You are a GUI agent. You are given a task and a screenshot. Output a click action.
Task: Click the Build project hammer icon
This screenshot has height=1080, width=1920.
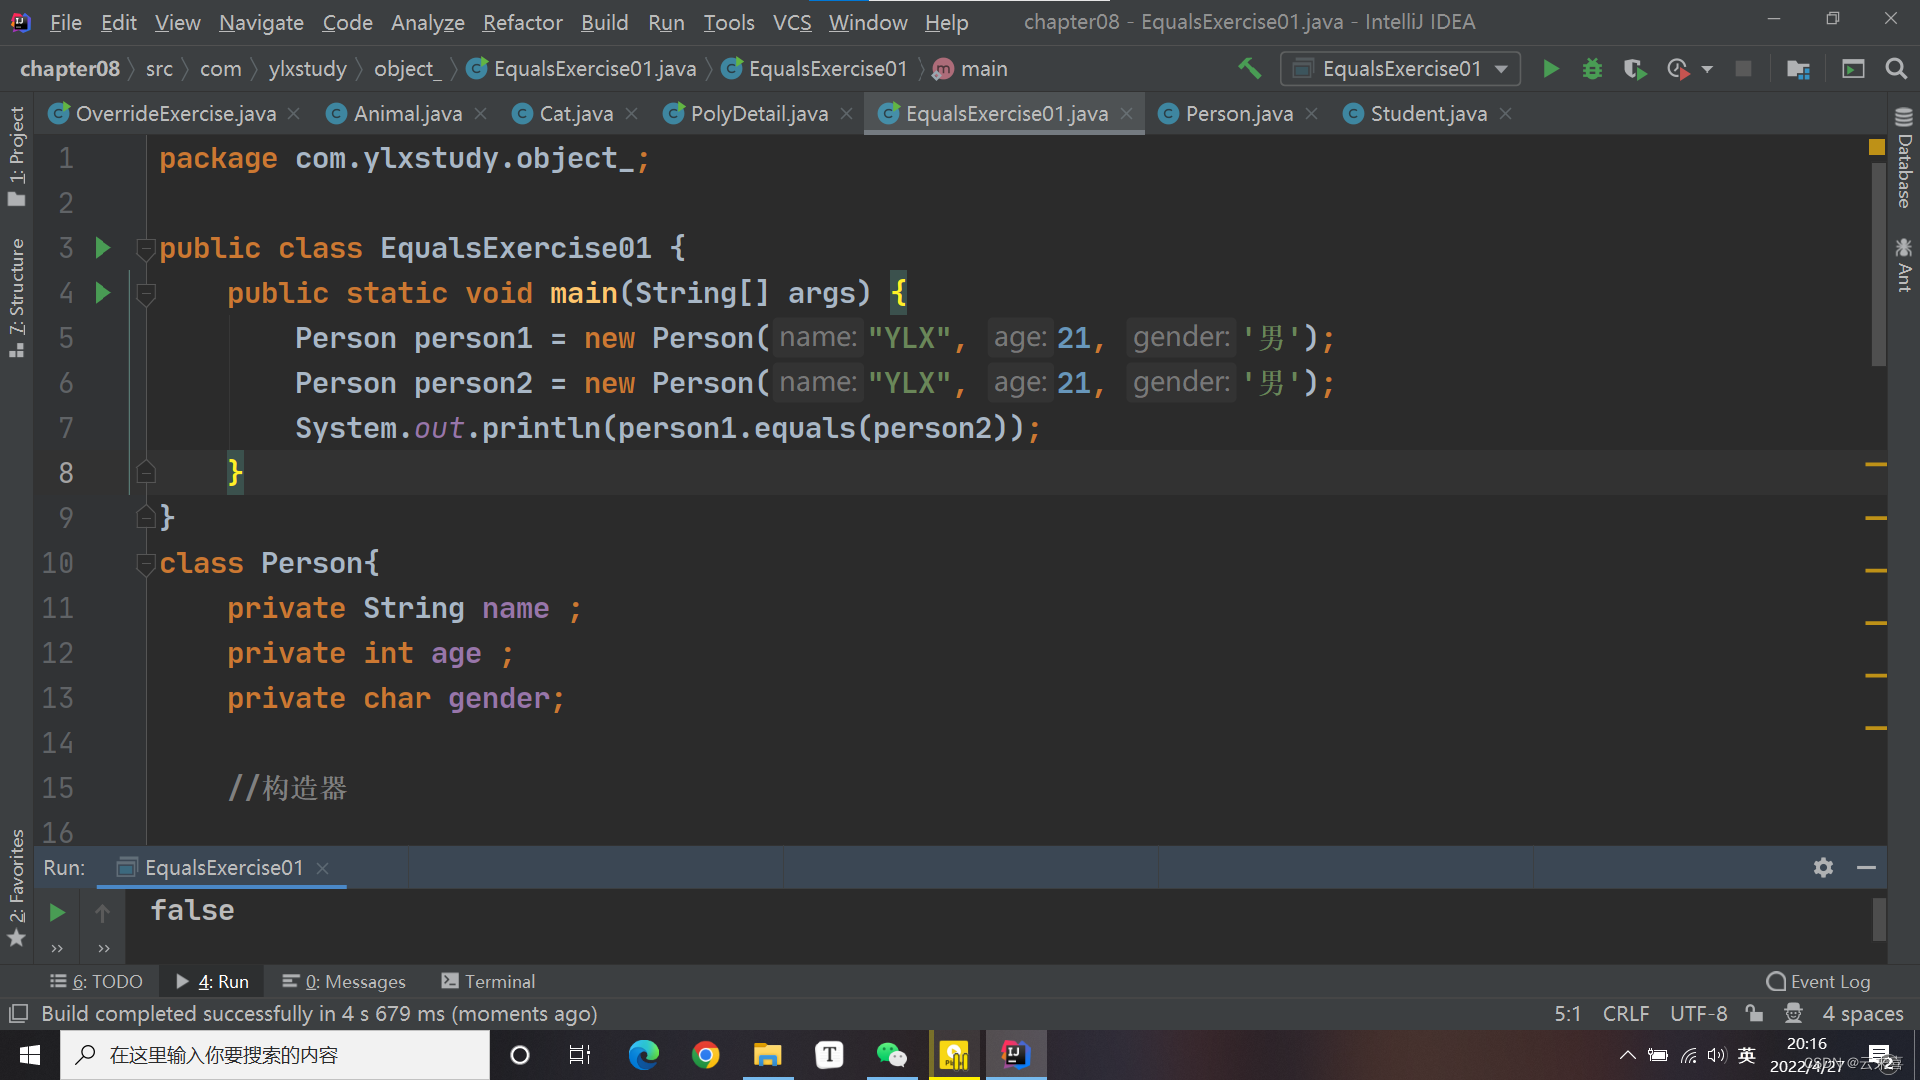point(1249,69)
